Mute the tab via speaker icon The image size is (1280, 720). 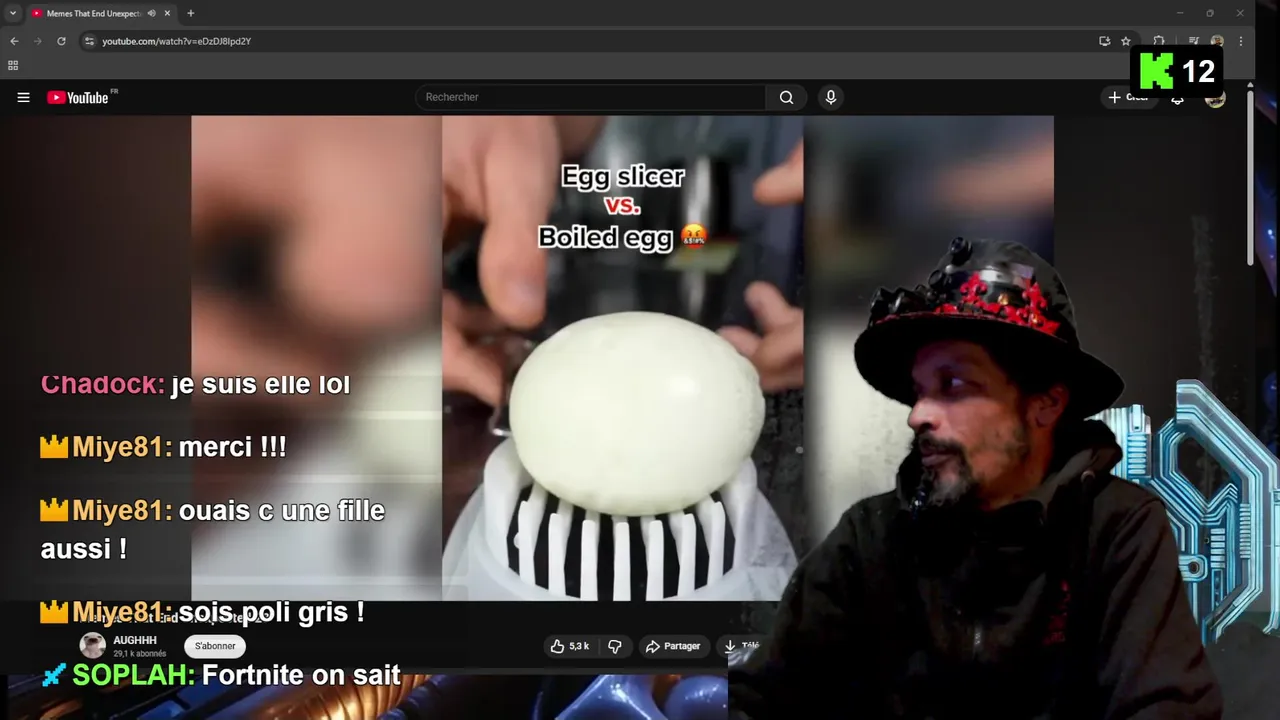(x=151, y=13)
